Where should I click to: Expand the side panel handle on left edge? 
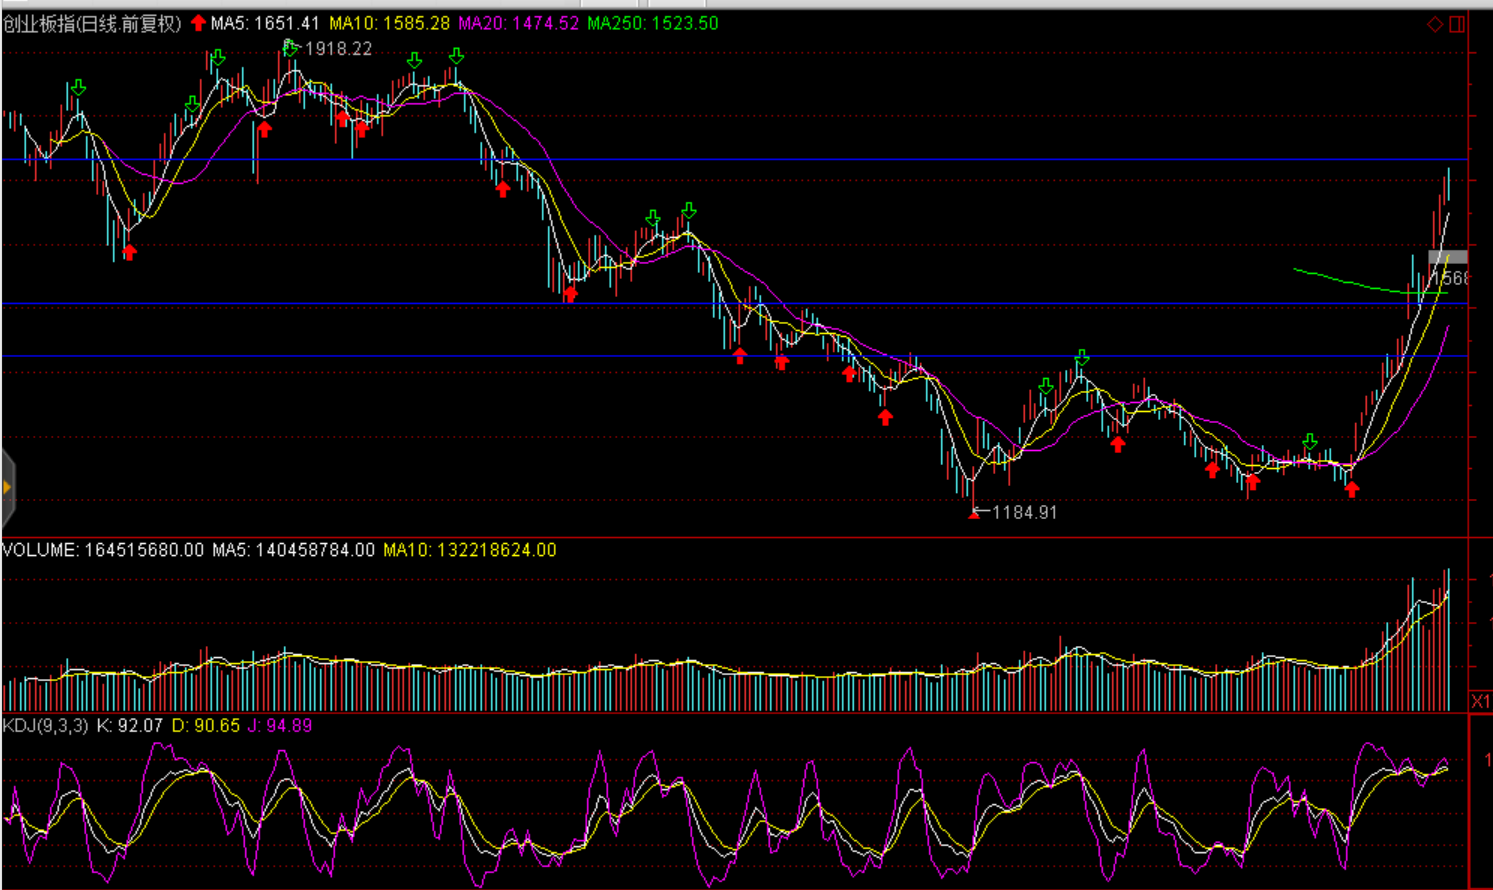point(7,488)
